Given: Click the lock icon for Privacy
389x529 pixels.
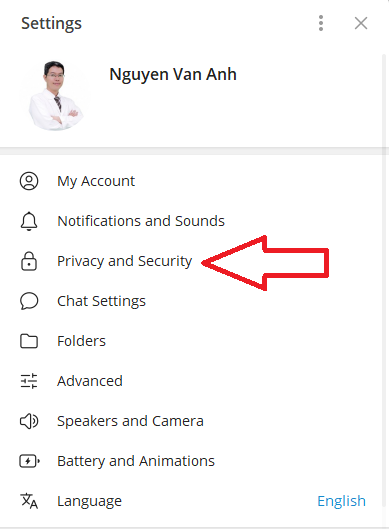Looking at the screenshot, I should pyautogui.click(x=29, y=261).
